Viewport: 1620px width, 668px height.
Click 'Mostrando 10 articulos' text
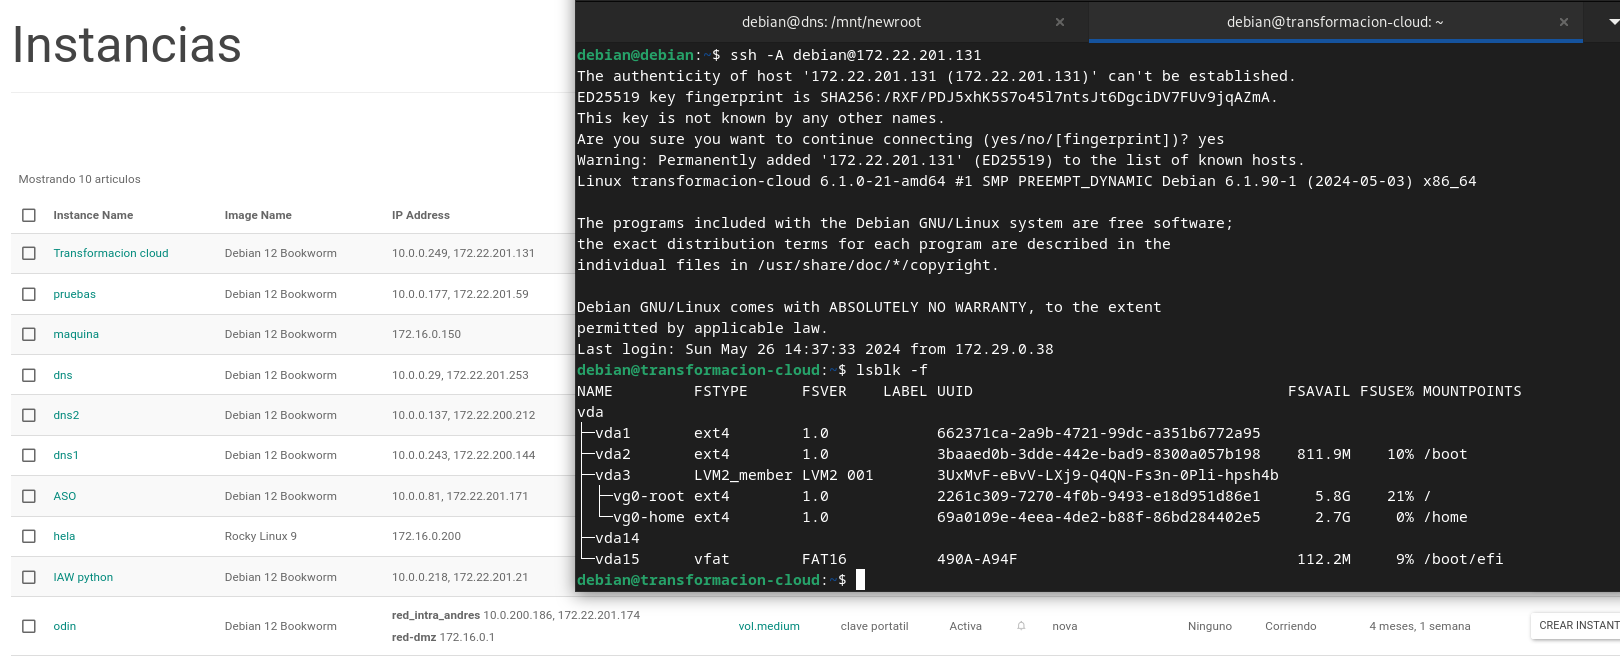click(80, 179)
